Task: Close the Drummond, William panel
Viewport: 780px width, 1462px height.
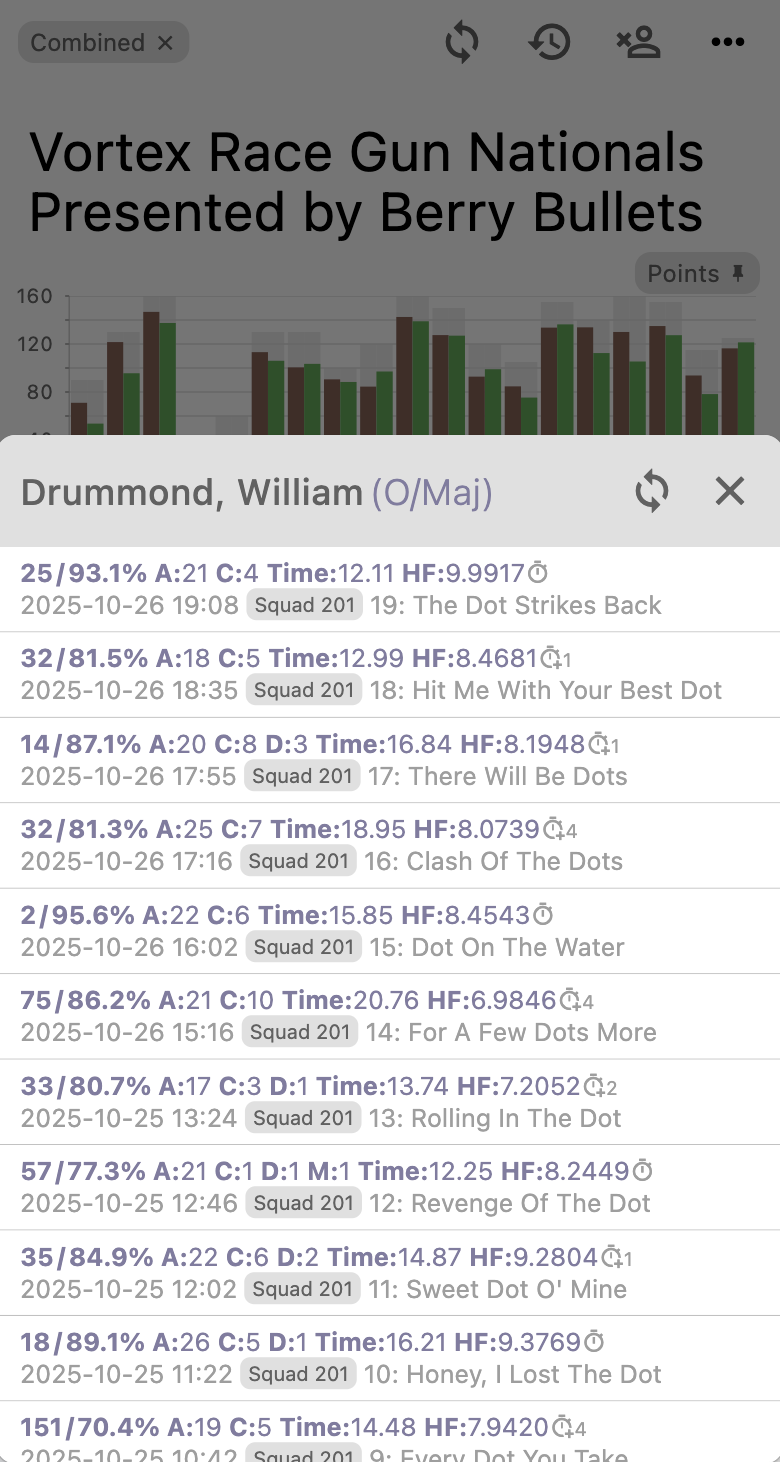Action: click(730, 491)
